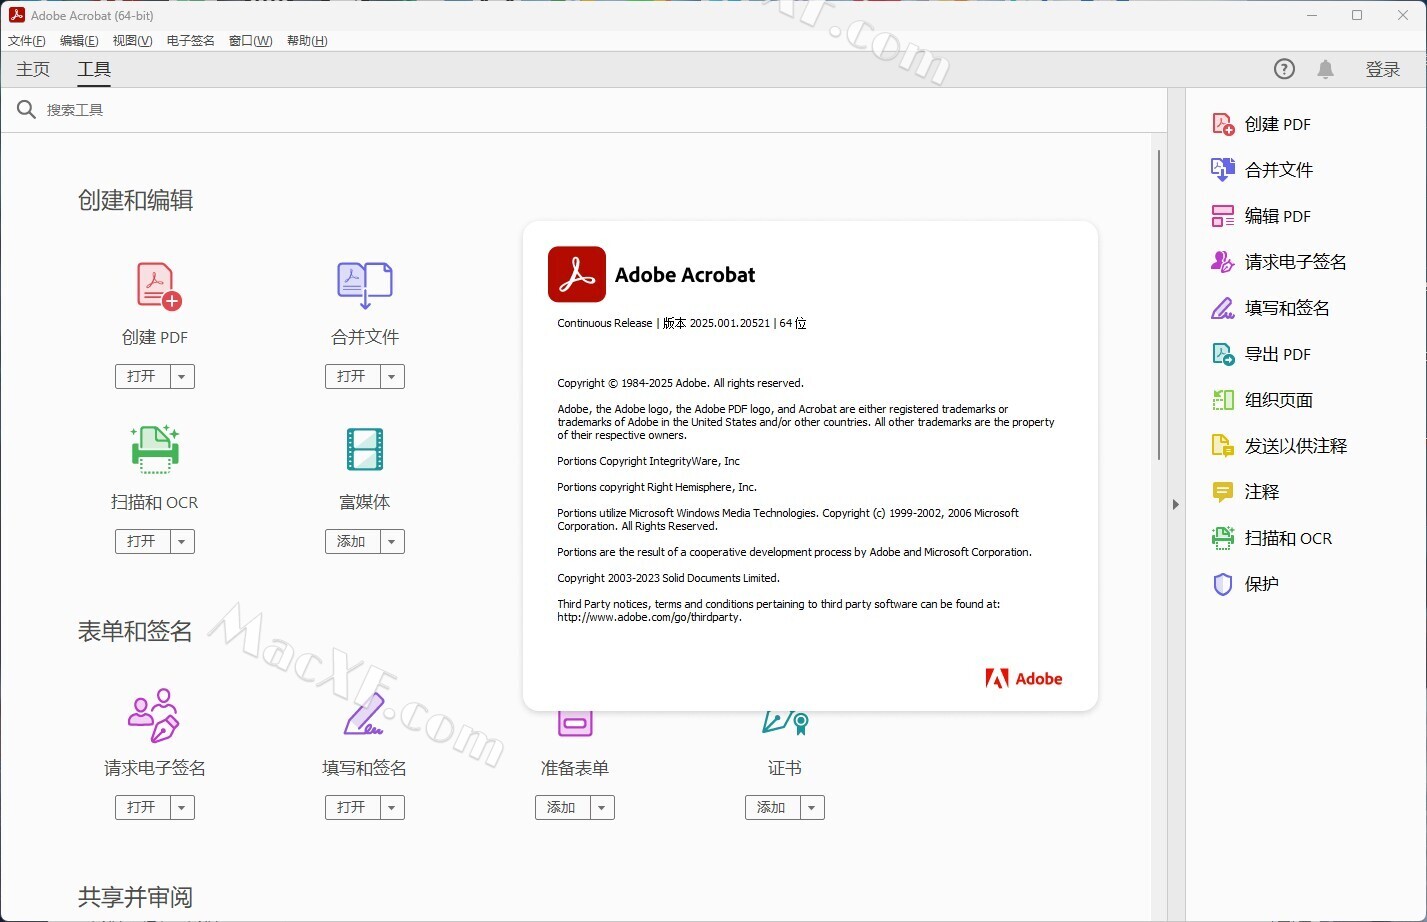Image resolution: width=1427 pixels, height=922 pixels.
Task: Open the 电子签名 menu
Action: pyautogui.click(x=190, y=41)
